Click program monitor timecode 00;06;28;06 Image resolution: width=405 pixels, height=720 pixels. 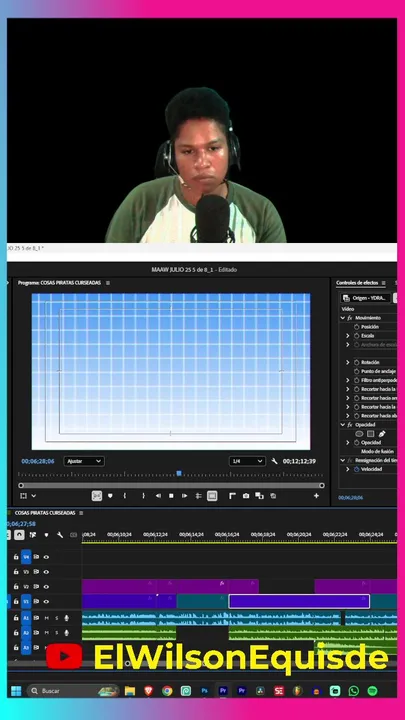tap(38, 461)
